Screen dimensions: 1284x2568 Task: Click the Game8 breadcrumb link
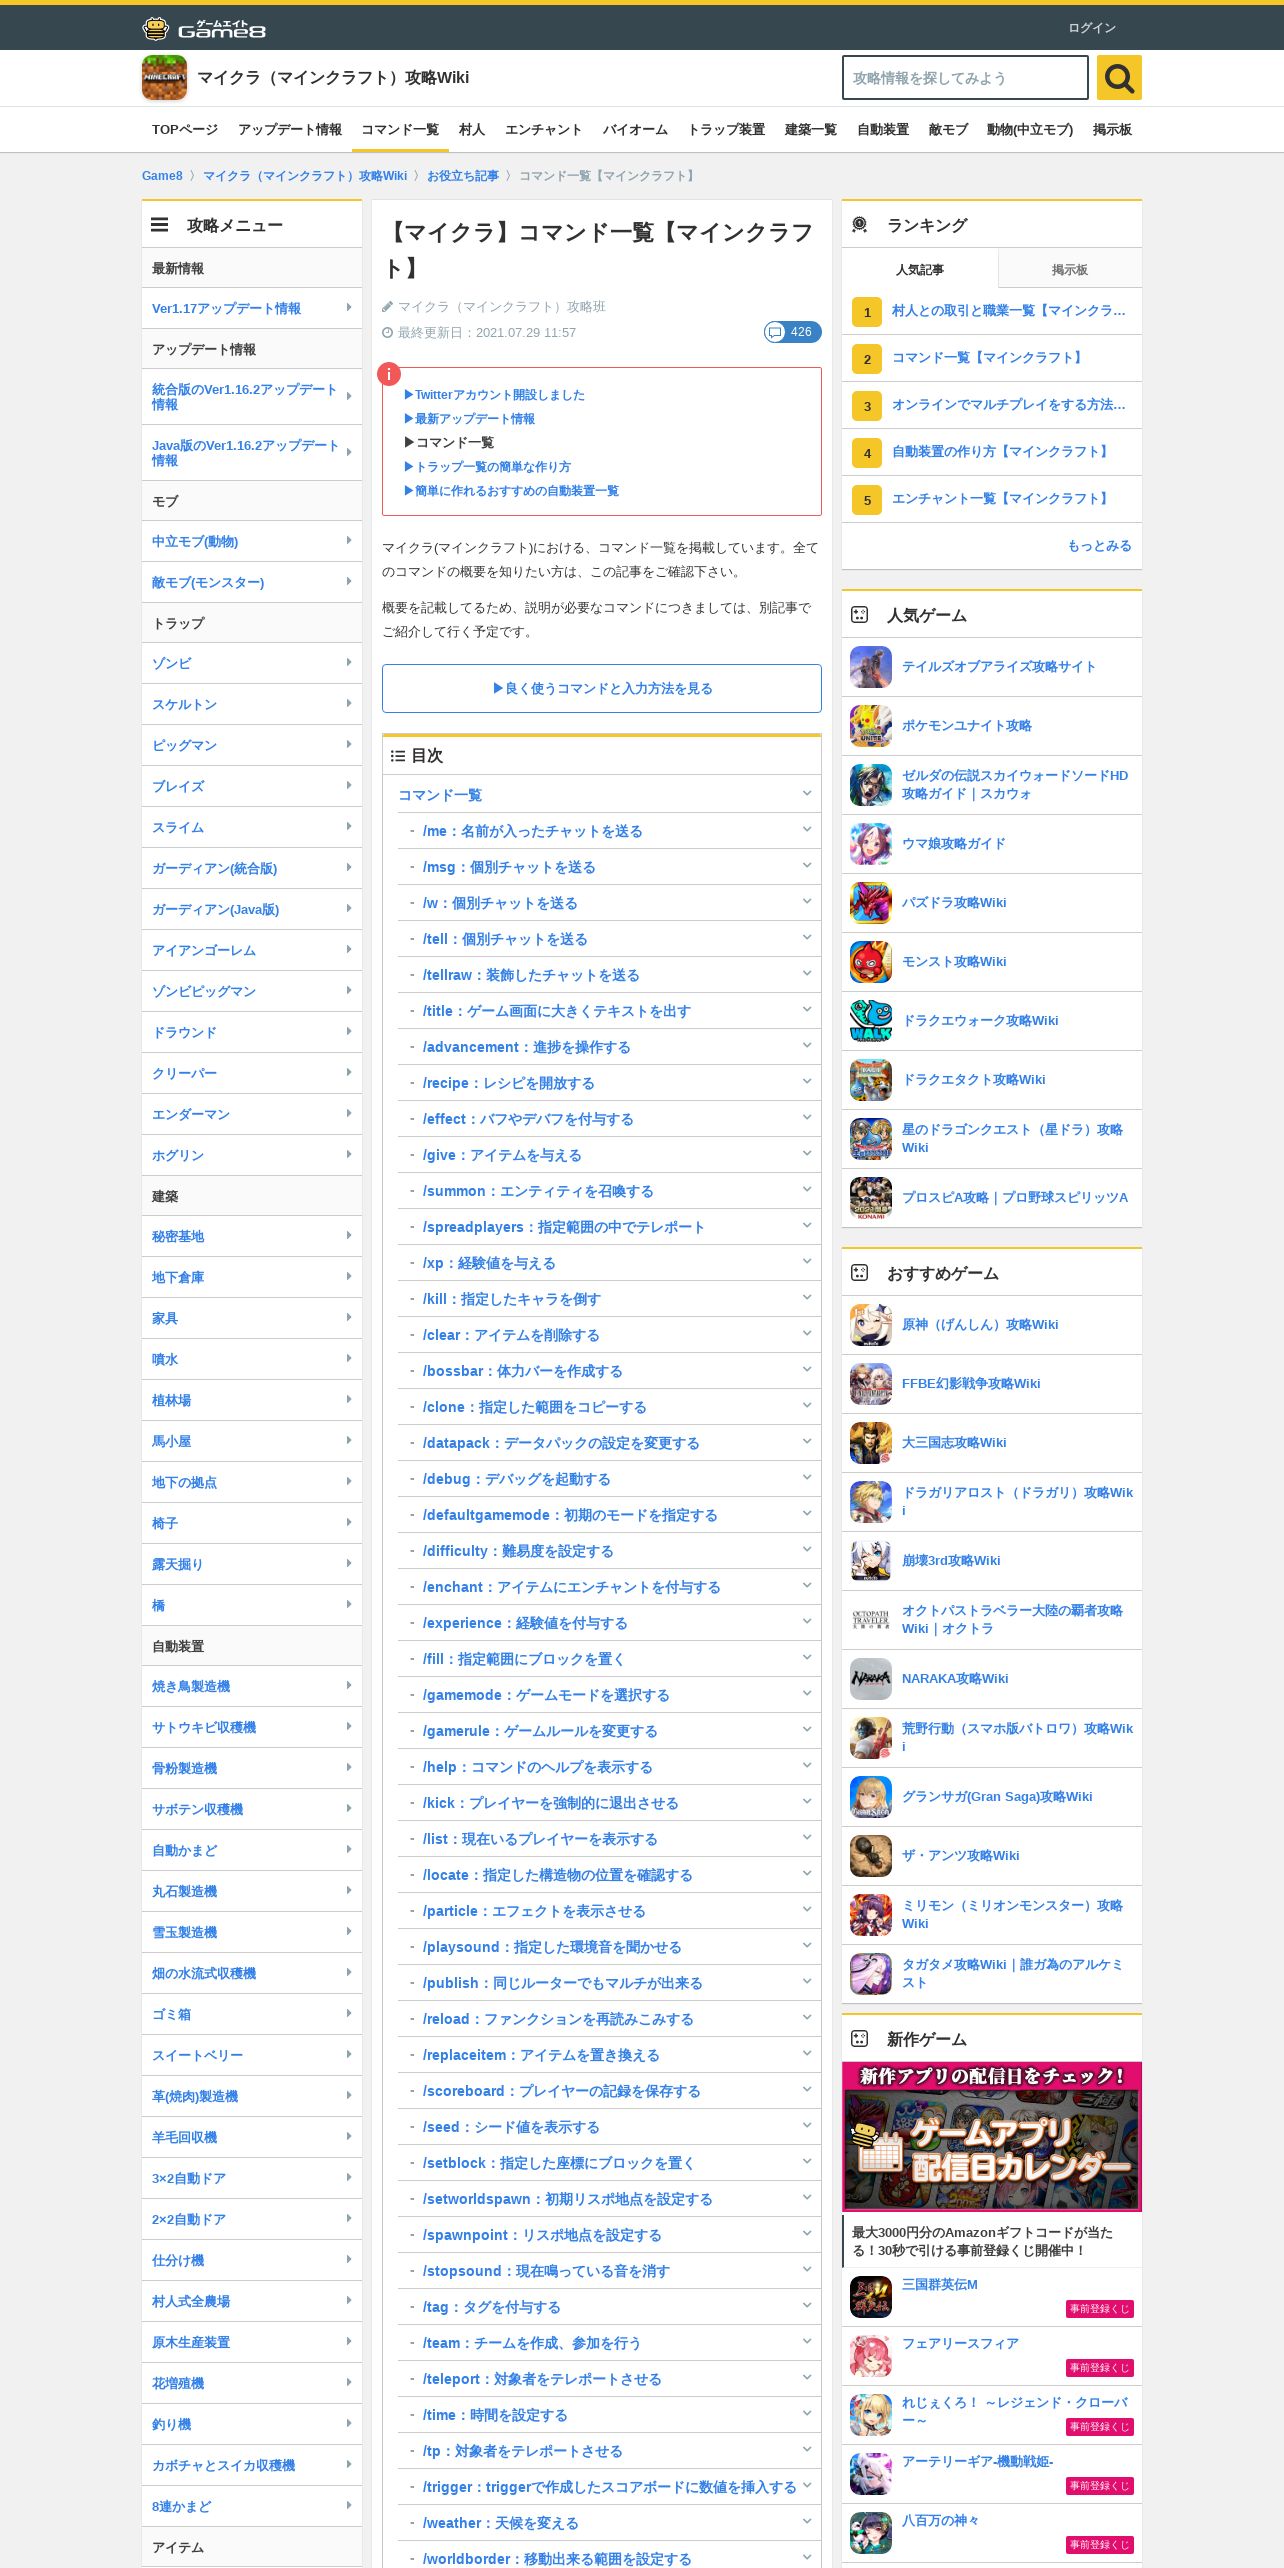coord(162,176)
